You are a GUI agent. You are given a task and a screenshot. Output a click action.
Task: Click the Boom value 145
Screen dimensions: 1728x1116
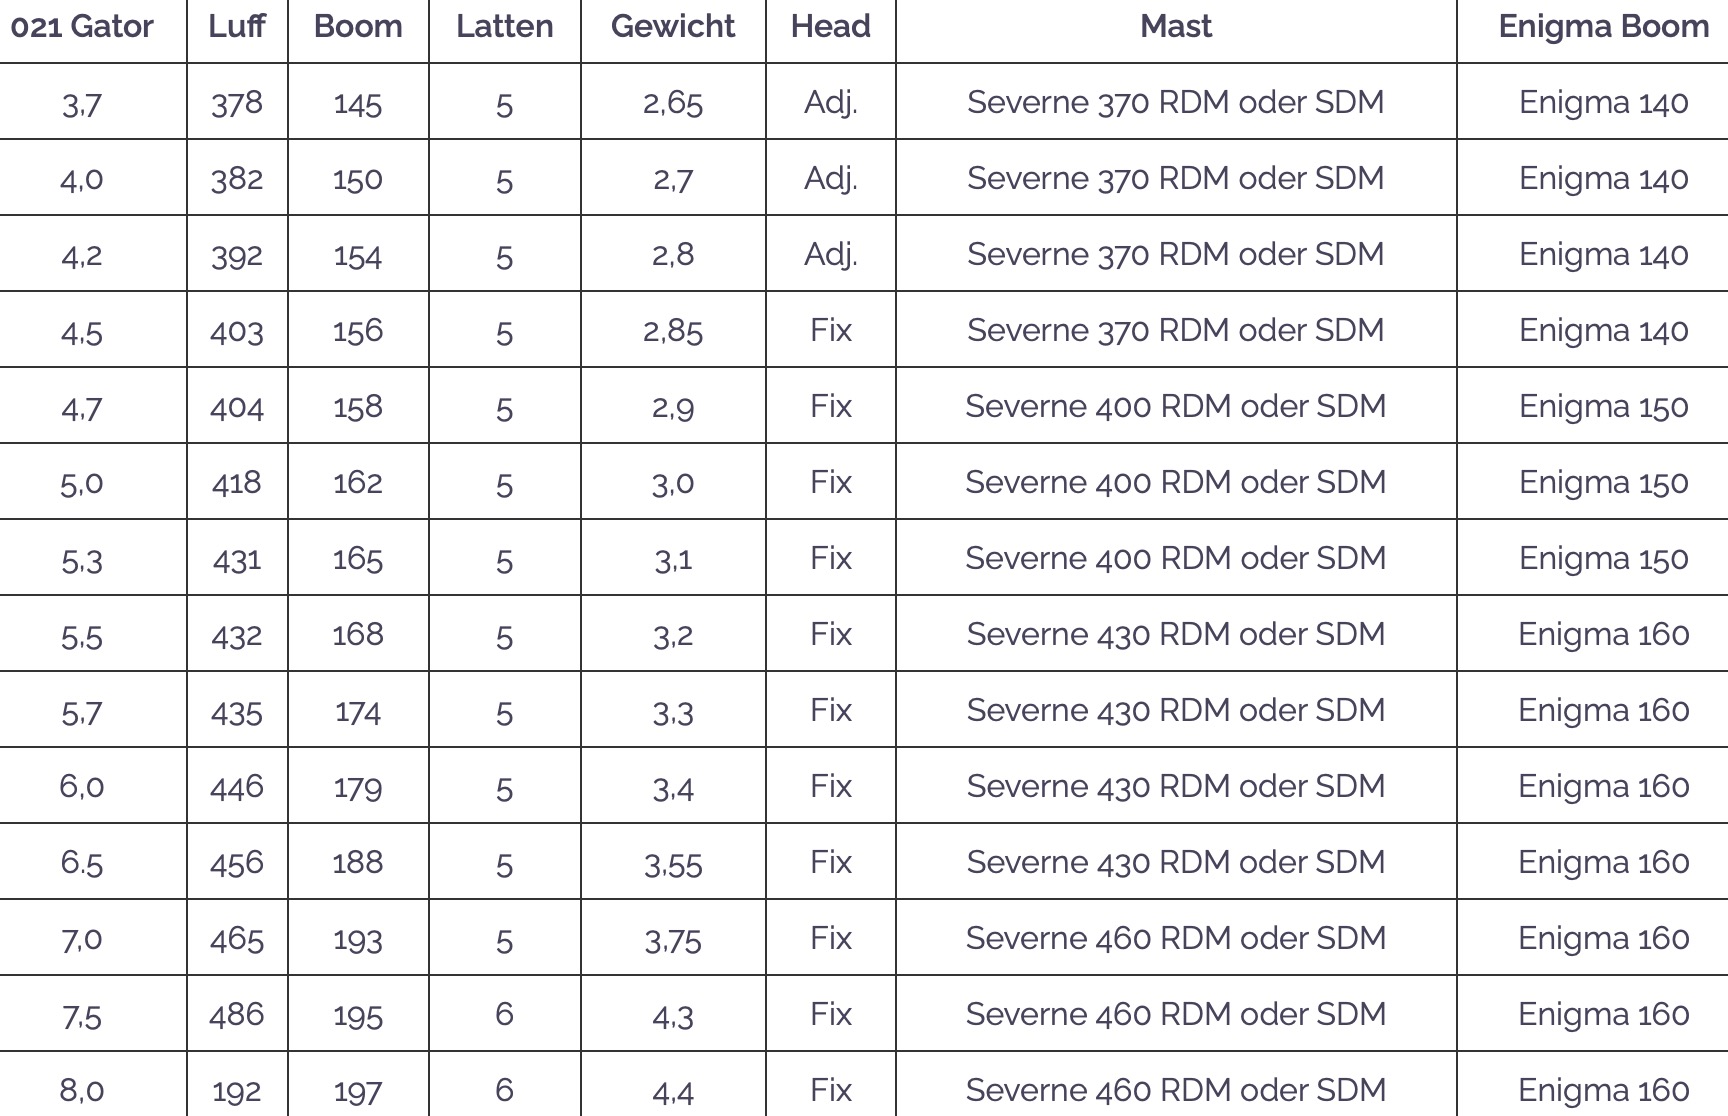coord(358,103)
